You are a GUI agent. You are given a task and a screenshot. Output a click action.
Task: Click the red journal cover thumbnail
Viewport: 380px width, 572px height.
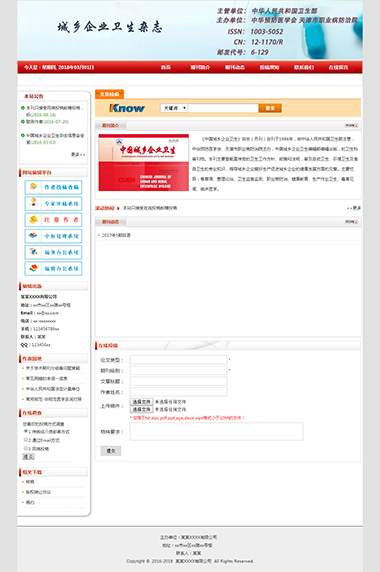(x=144, y=162)
